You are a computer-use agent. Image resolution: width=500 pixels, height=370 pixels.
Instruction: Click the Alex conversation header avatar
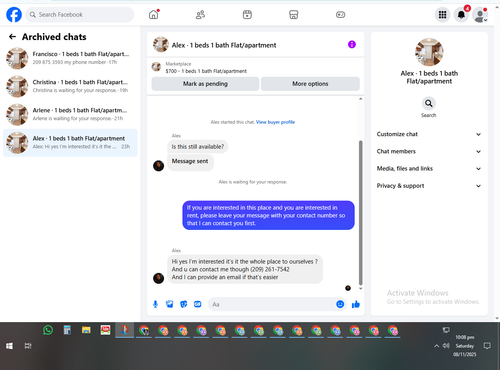click(161, 45)
